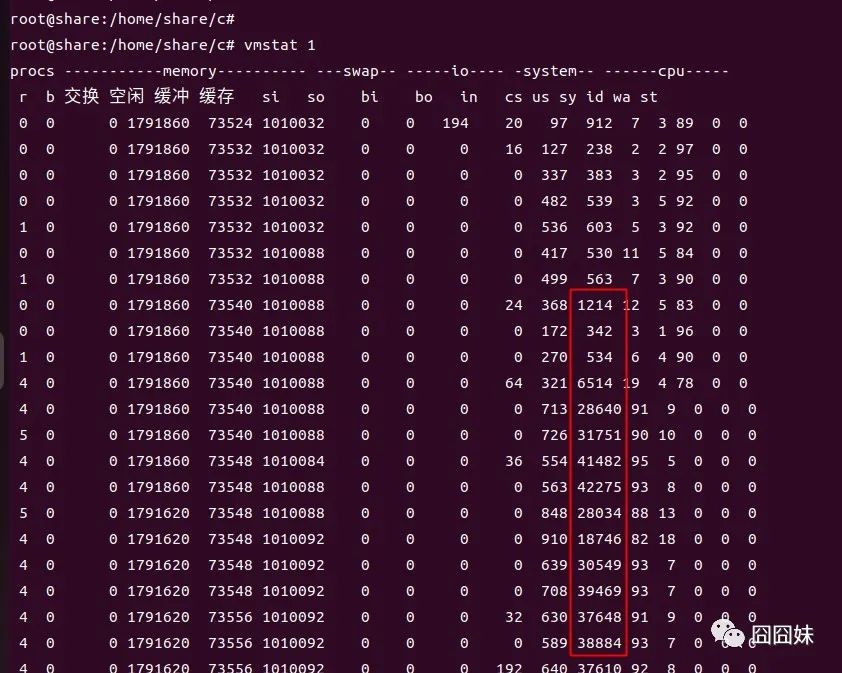Click the value 912 in first row

tap(599, 123)
